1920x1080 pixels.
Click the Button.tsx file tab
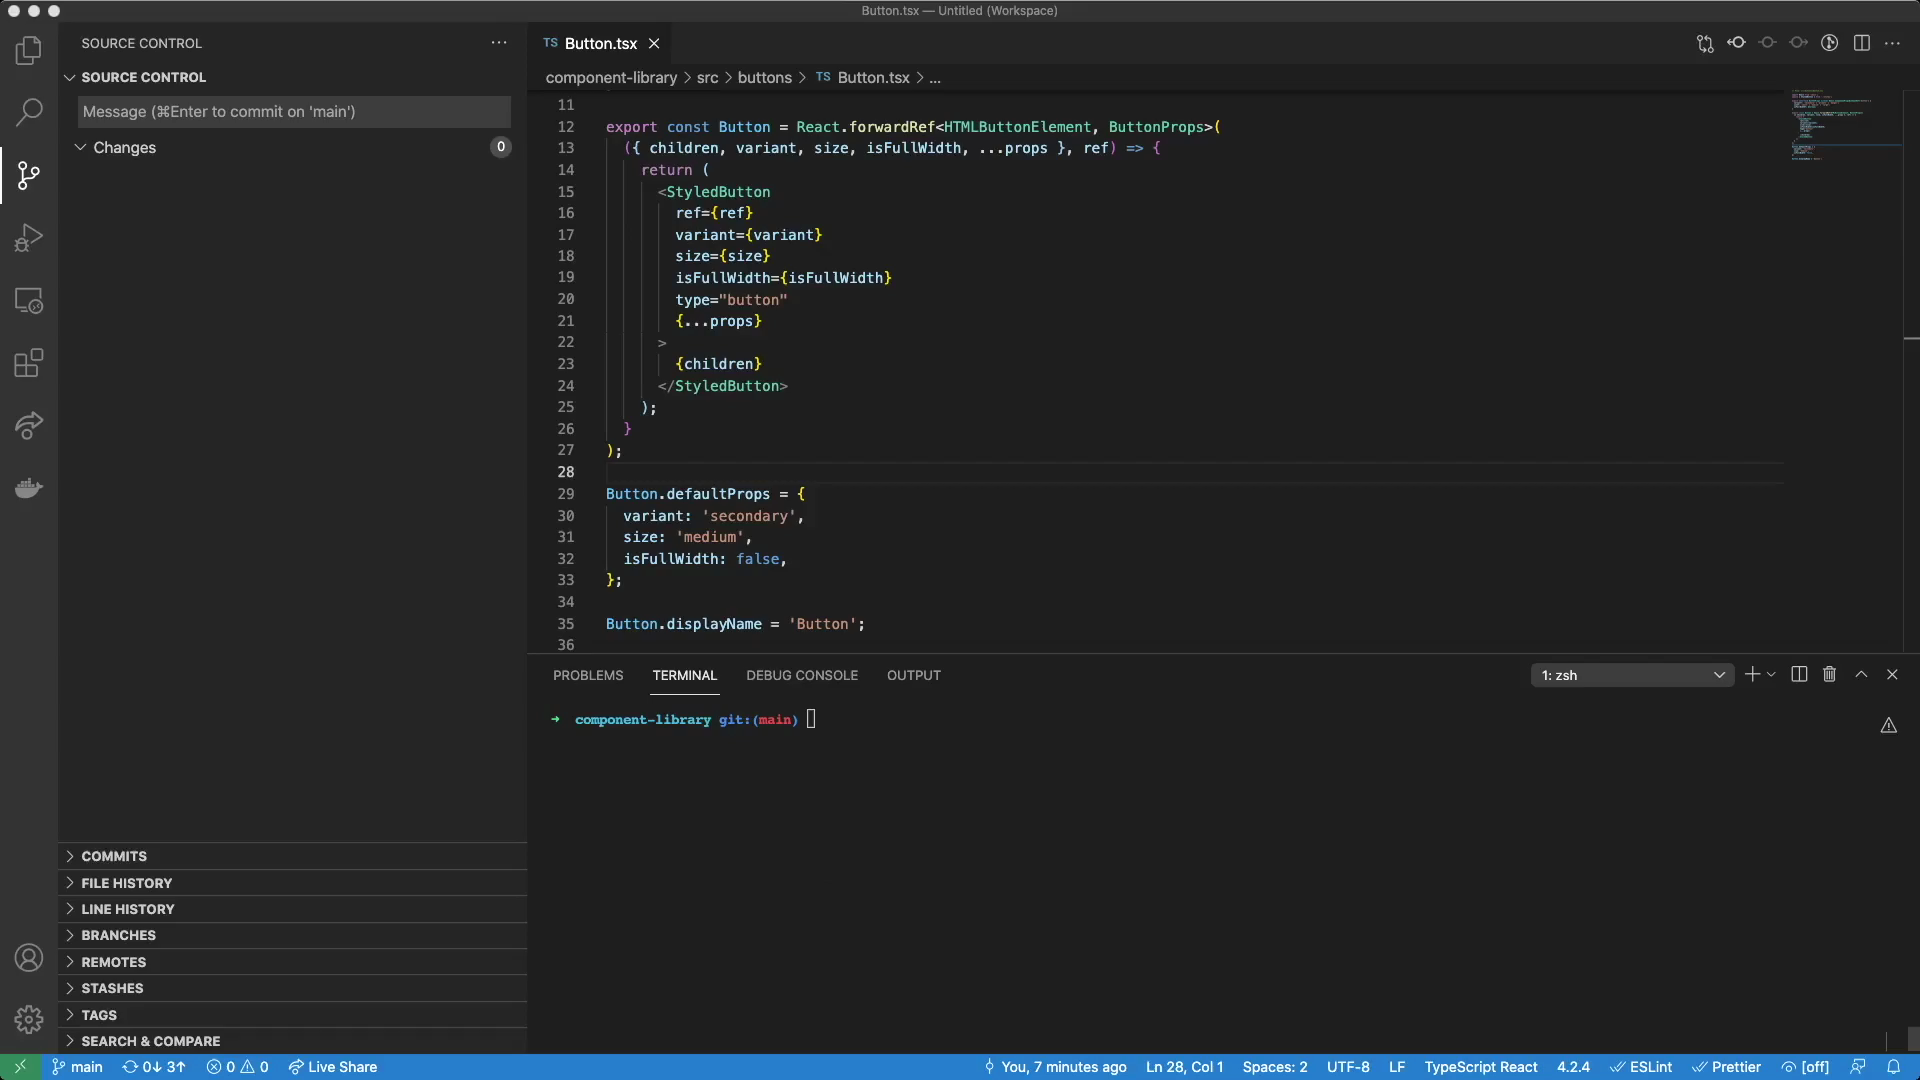tap(600, 44)
